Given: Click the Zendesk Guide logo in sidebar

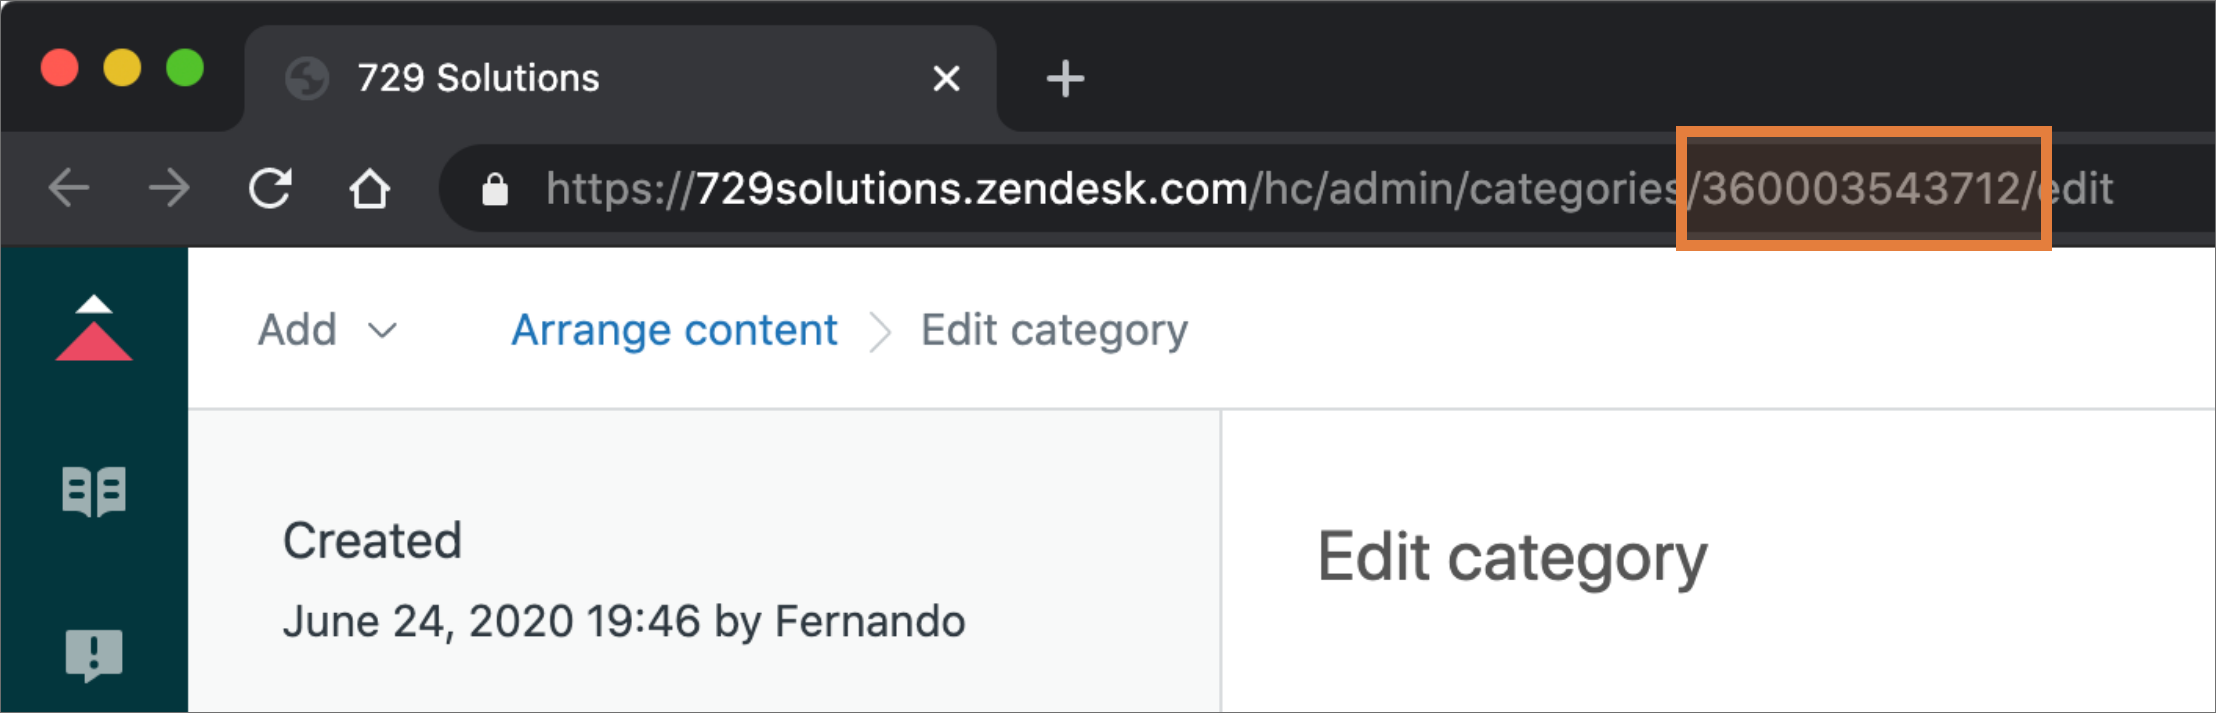Looking at the screenshot, I should (94, 328).
